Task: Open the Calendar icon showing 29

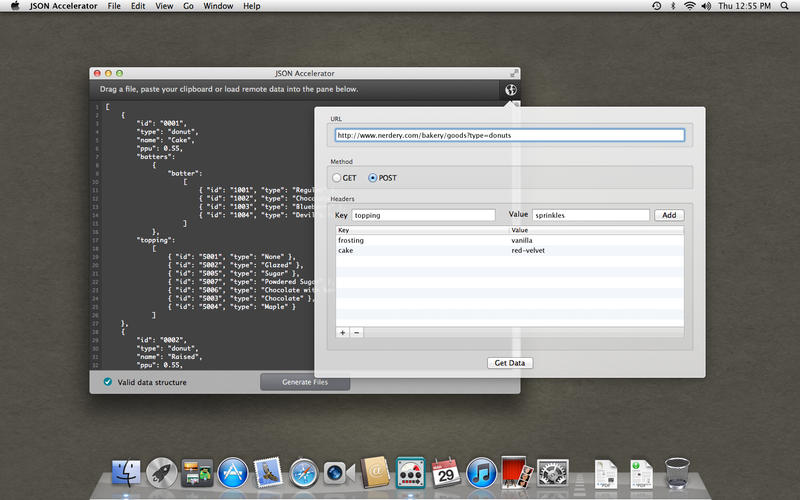Action: point(445,472)
